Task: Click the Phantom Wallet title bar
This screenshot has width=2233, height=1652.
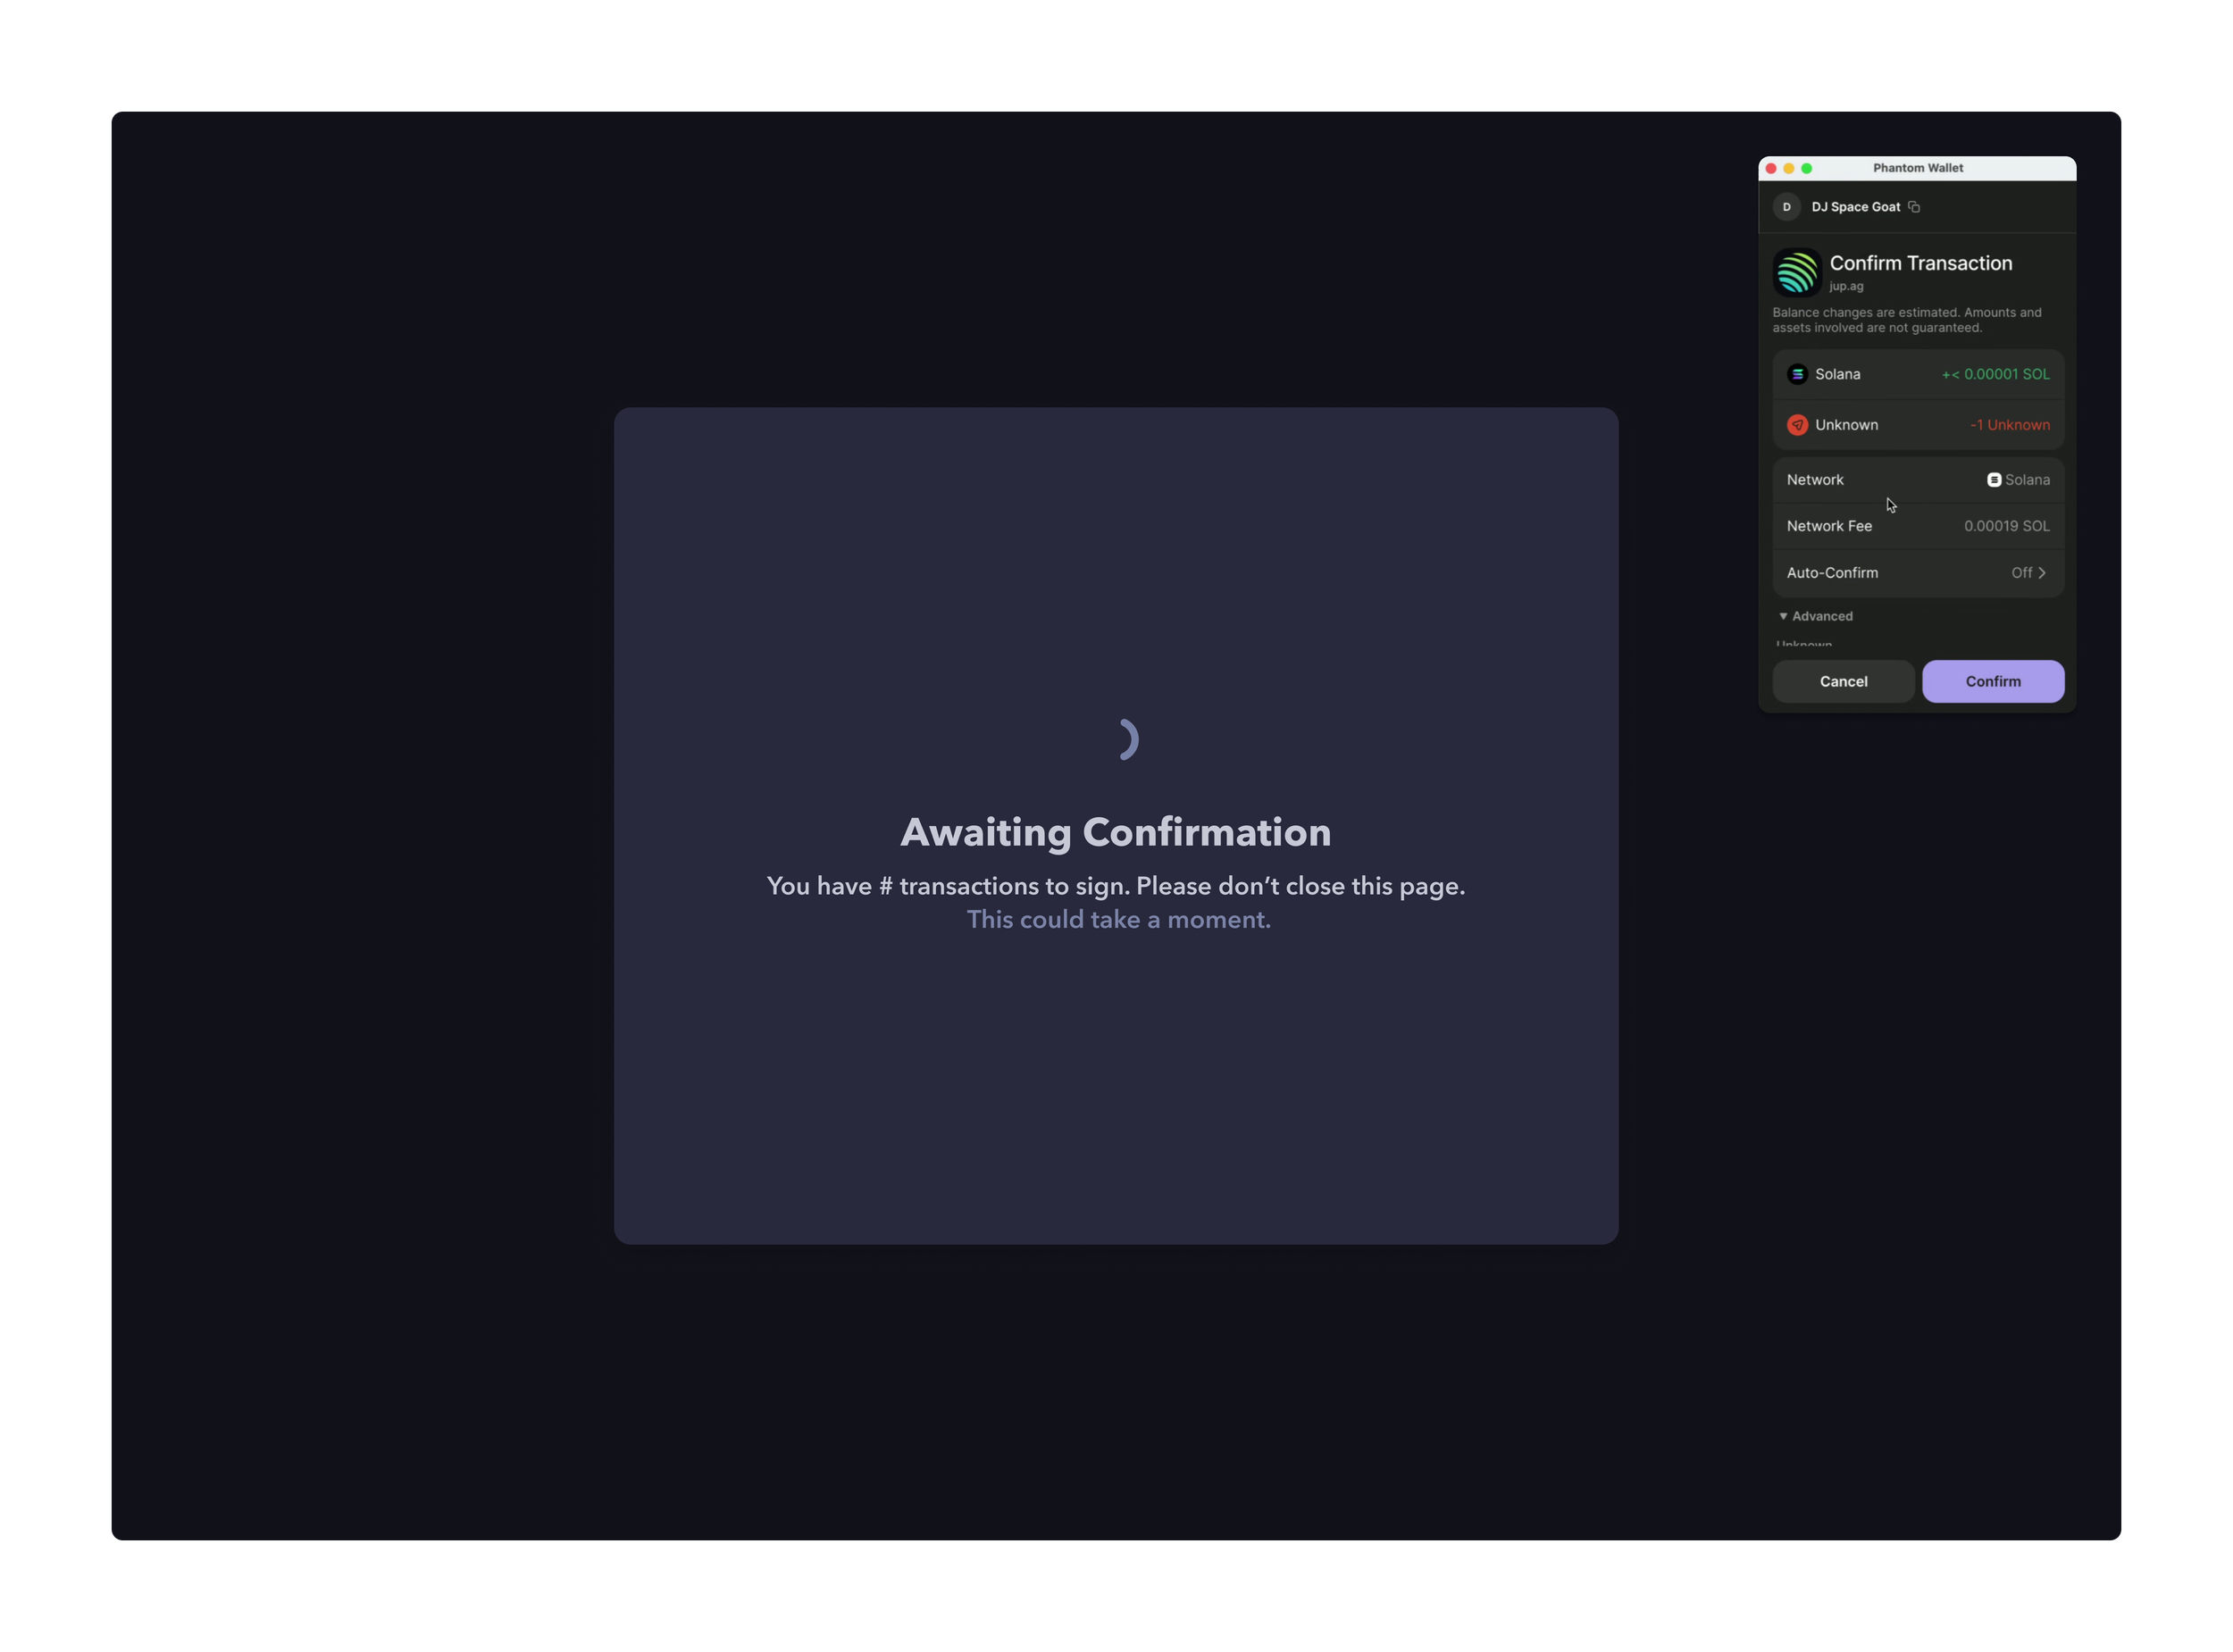Action: tap(1917, 168)
